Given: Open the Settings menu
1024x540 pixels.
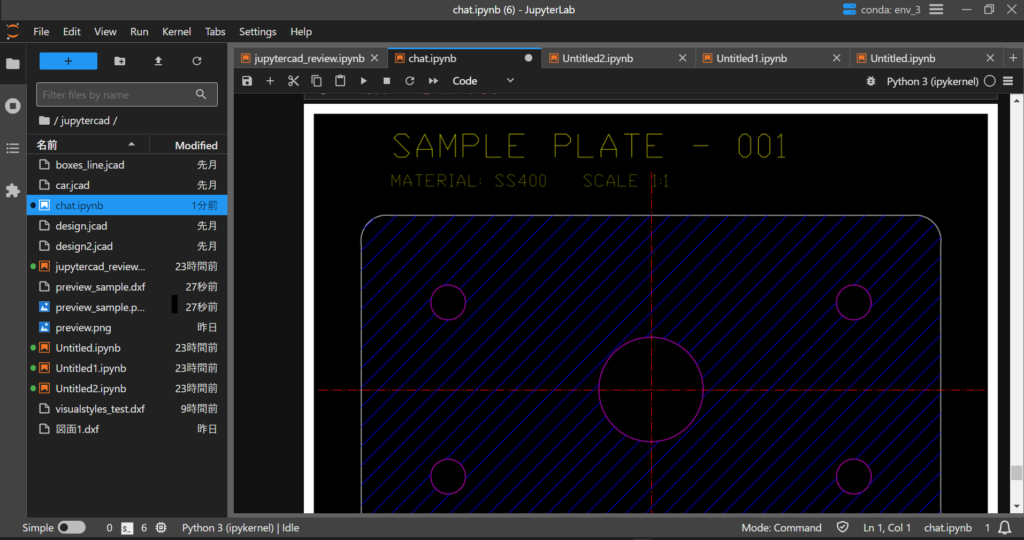Looking at the screenshot, I should [x=257, y=31].
